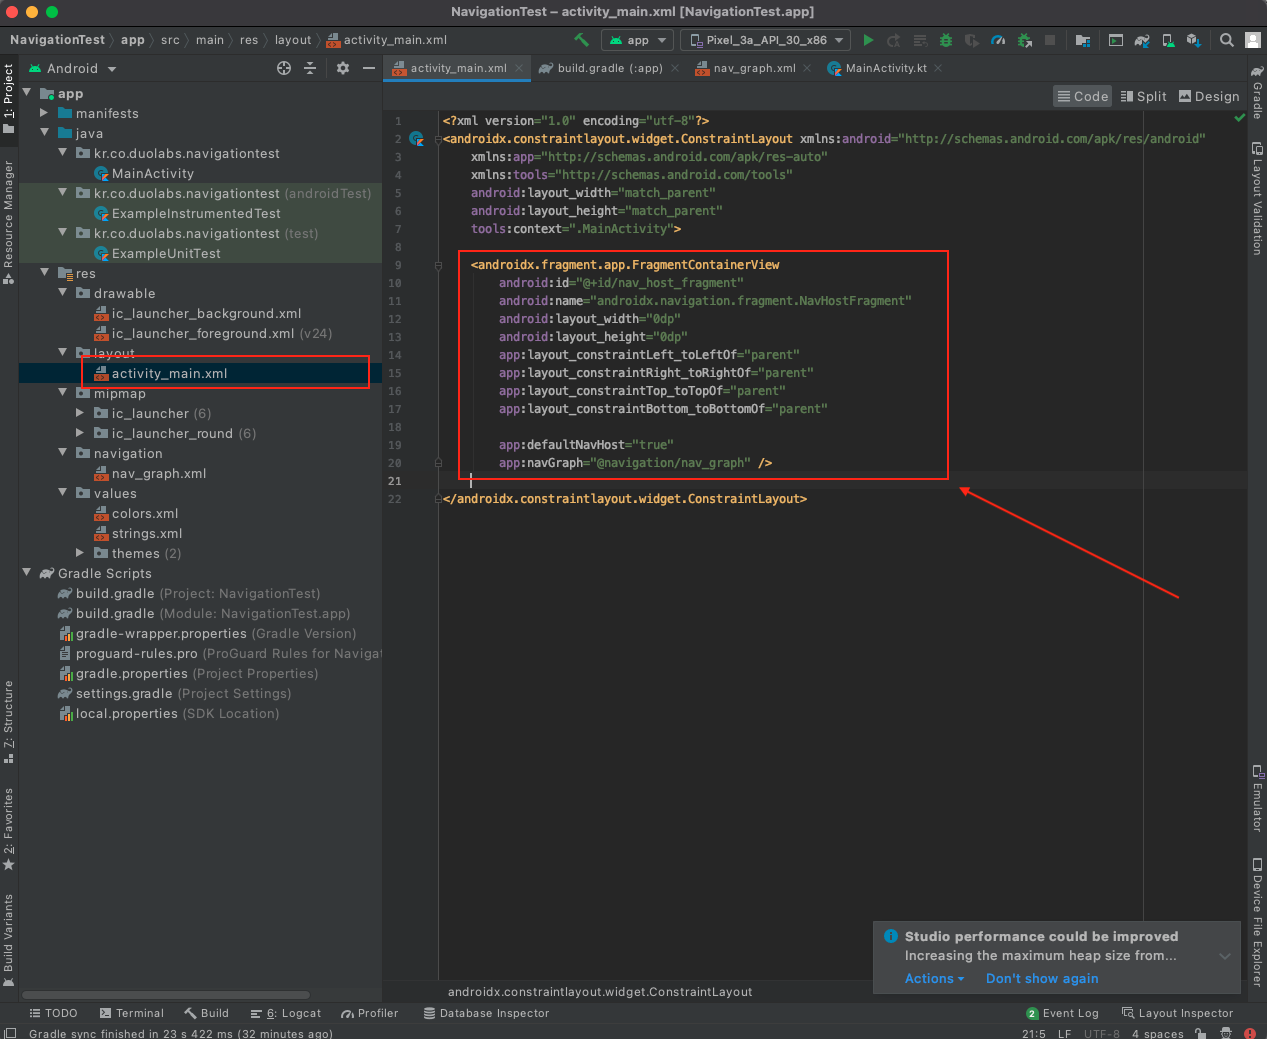
Task: Open the Logcat tool window tab
Action: point(286,1013)
